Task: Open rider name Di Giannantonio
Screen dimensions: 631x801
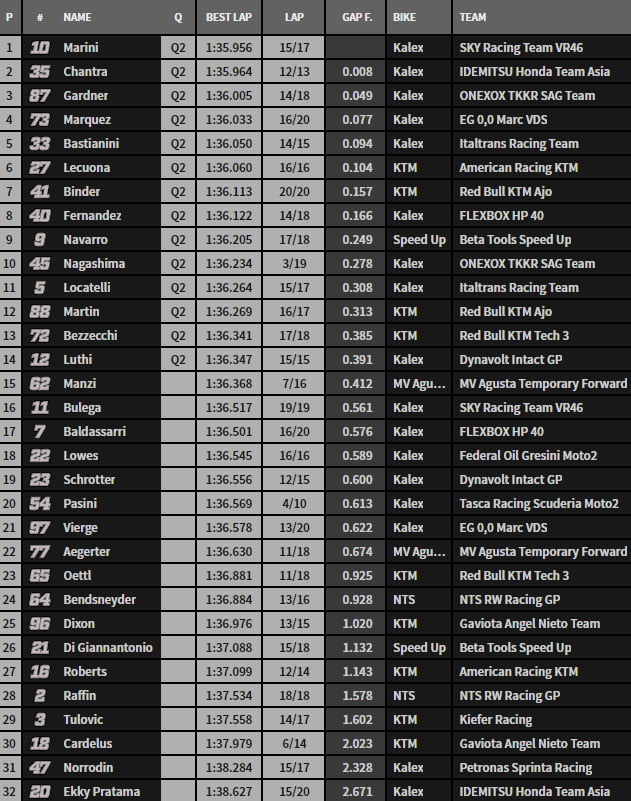Action: pyautogui.click(x=107, y=647)
